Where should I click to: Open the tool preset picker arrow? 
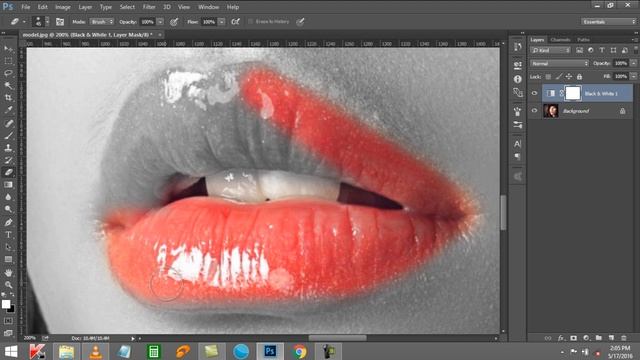pyautogui.click(x=24, y=22)
